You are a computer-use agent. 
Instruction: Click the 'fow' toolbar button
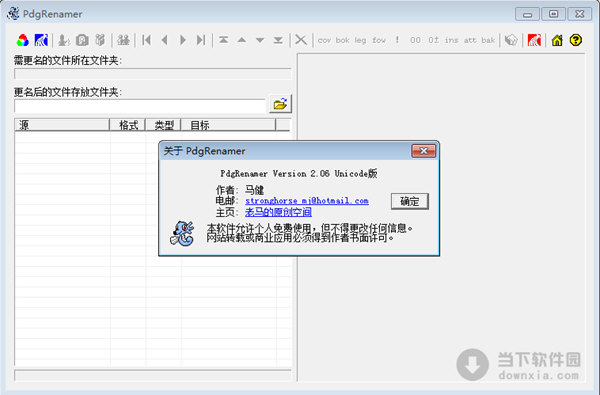[379, 40]
